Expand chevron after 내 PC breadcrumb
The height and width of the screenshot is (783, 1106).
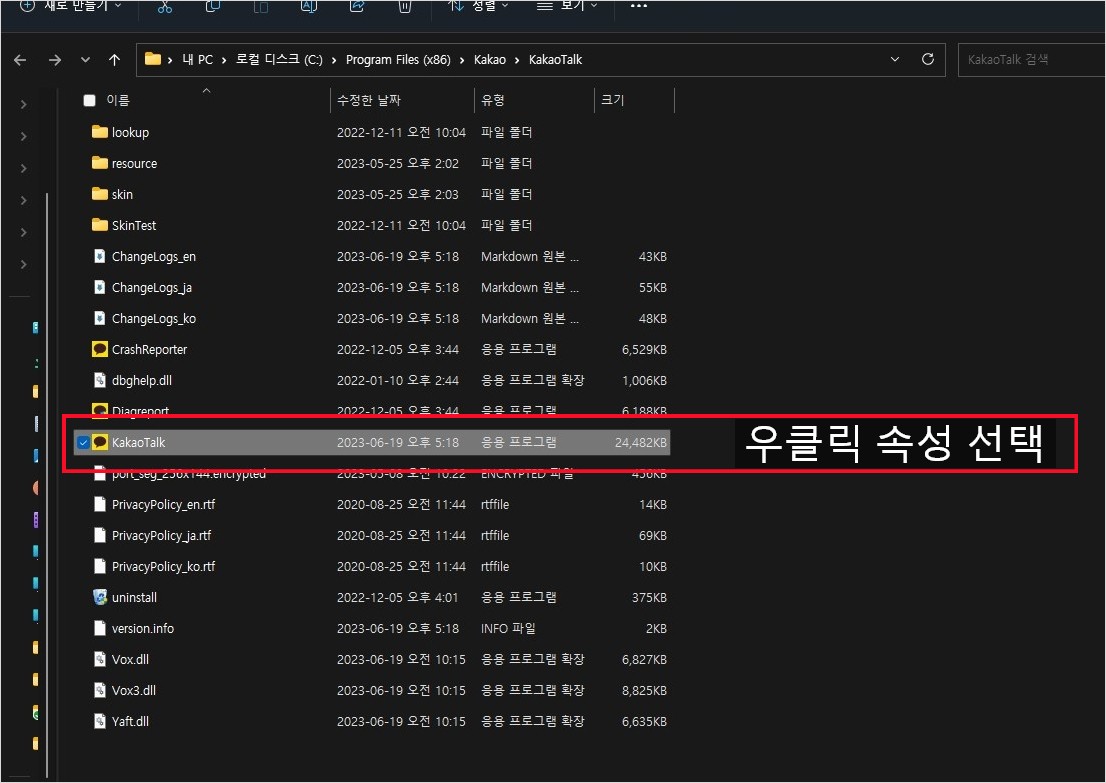click(x=224, y=60)
